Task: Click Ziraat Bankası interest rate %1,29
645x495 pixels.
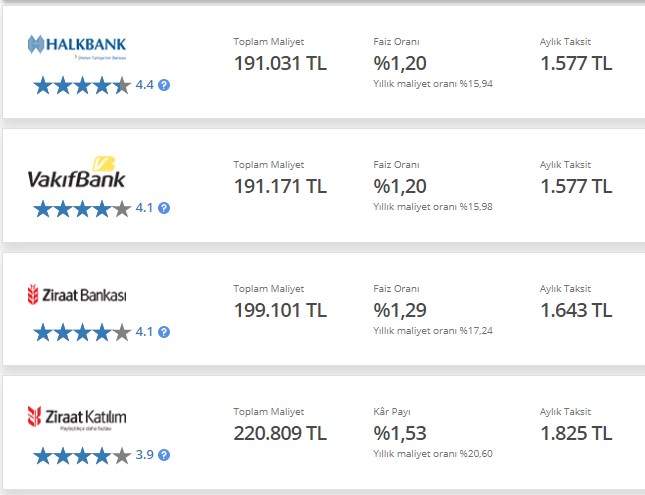Action: click(400, 310)
